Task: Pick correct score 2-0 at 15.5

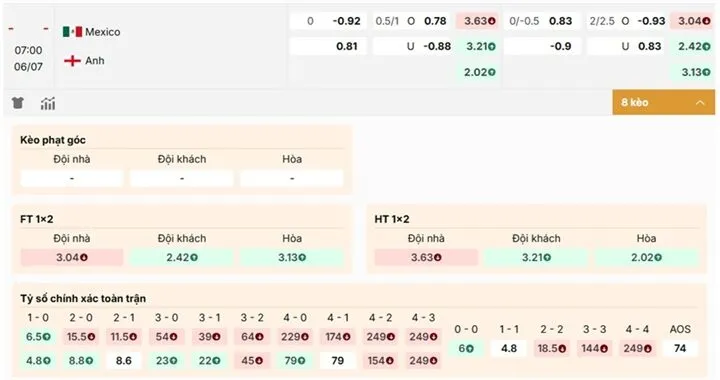Action: pos(80,336)
